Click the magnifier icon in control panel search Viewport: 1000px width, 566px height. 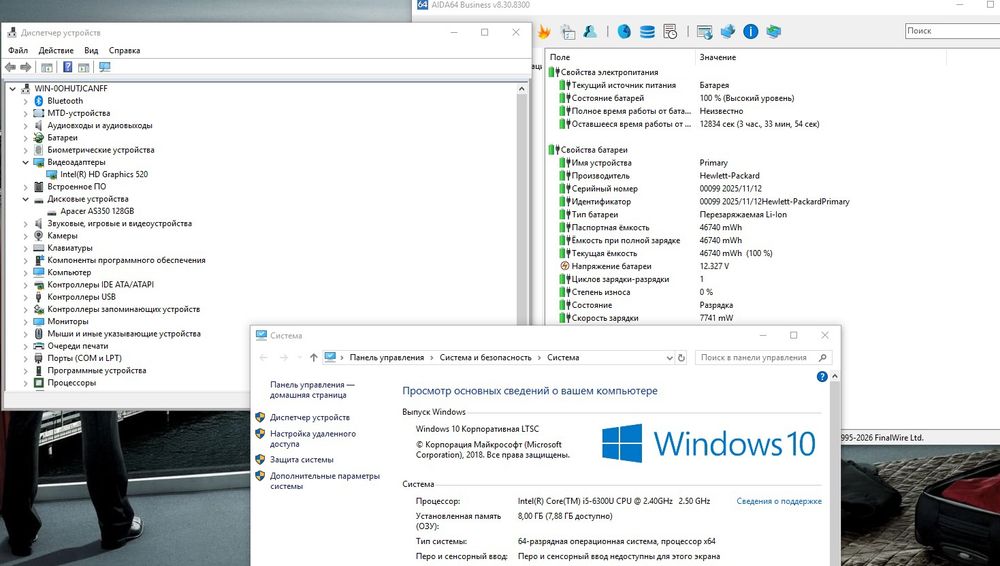823,358
